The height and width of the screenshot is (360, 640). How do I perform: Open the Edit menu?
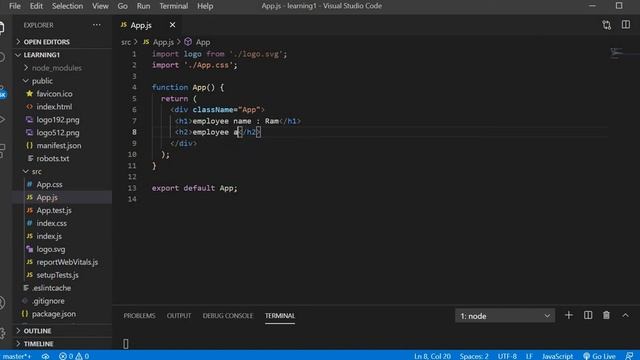tap(36, 6)
